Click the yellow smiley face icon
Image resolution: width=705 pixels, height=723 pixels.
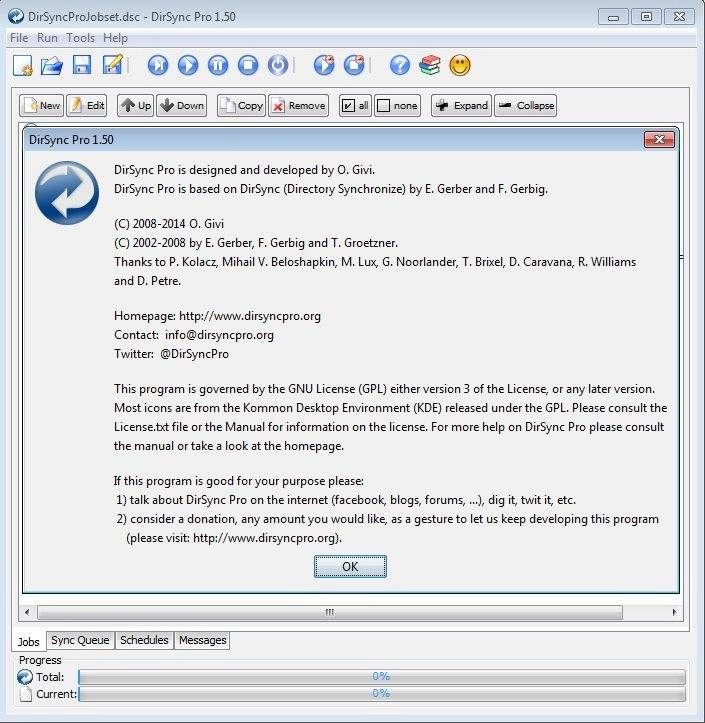point(460,65)
